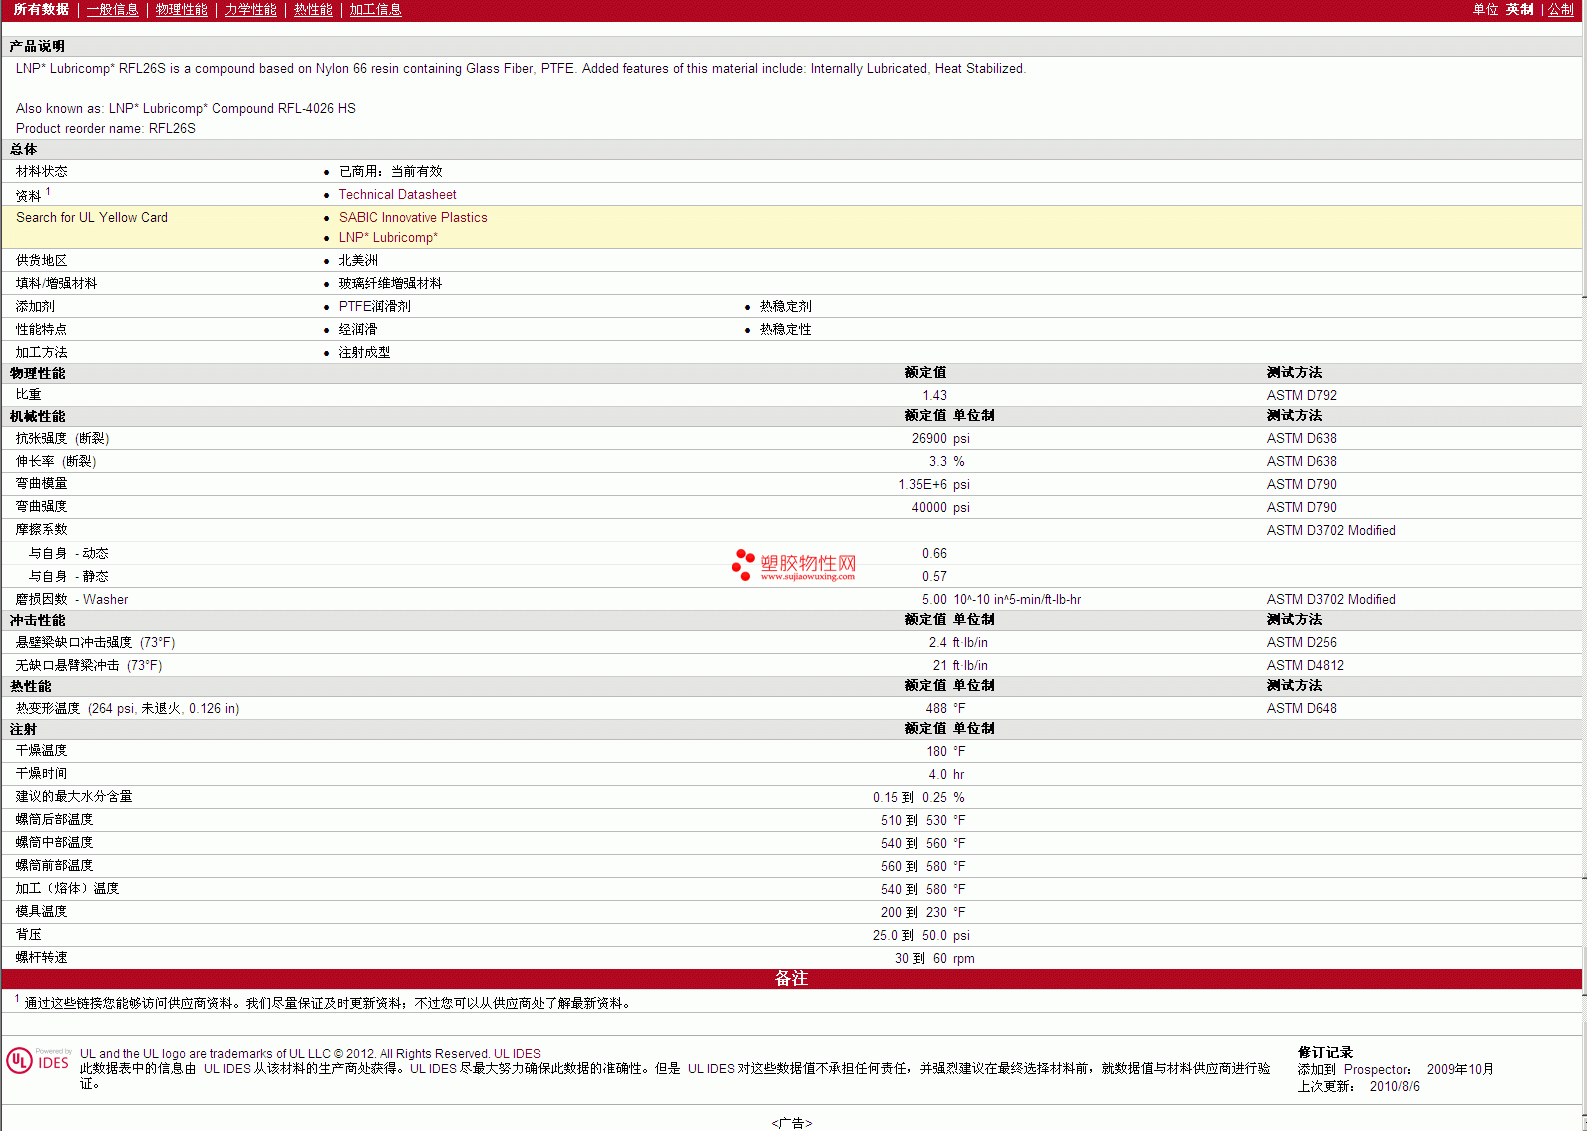Select the PTFE润滑剂 additive entry
The height and width of the screenshot is (1131, 1587).
(374, 307)
